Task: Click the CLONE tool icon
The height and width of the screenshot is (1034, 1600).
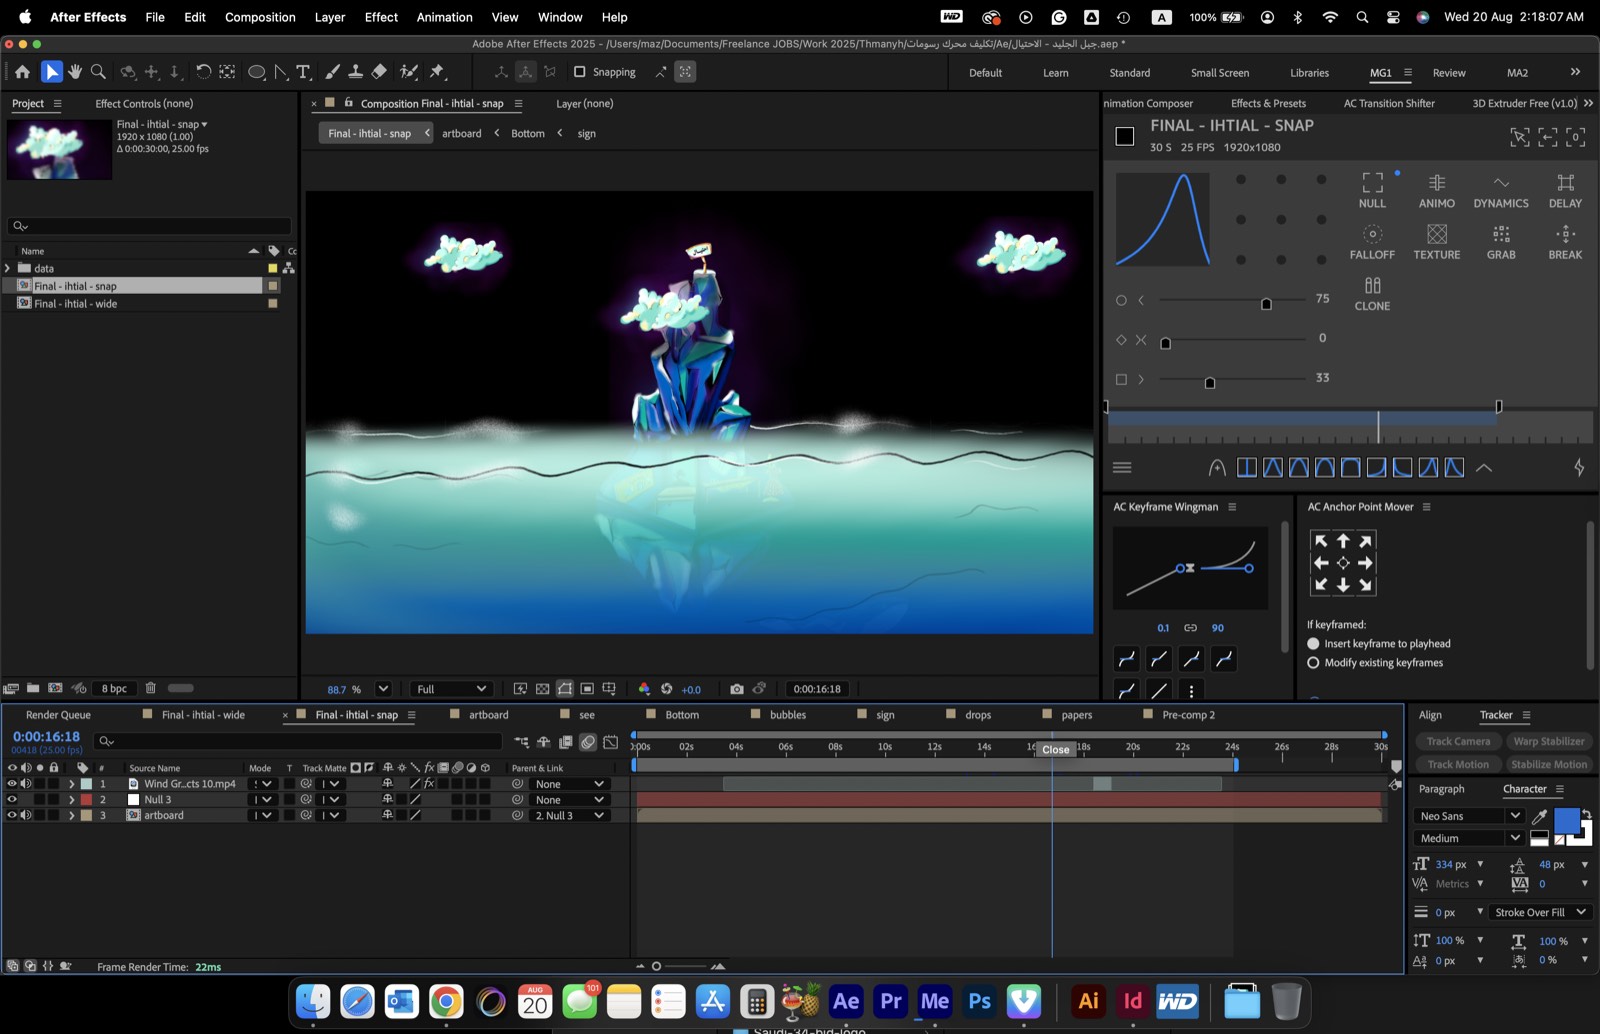Action: point(1372,293)
